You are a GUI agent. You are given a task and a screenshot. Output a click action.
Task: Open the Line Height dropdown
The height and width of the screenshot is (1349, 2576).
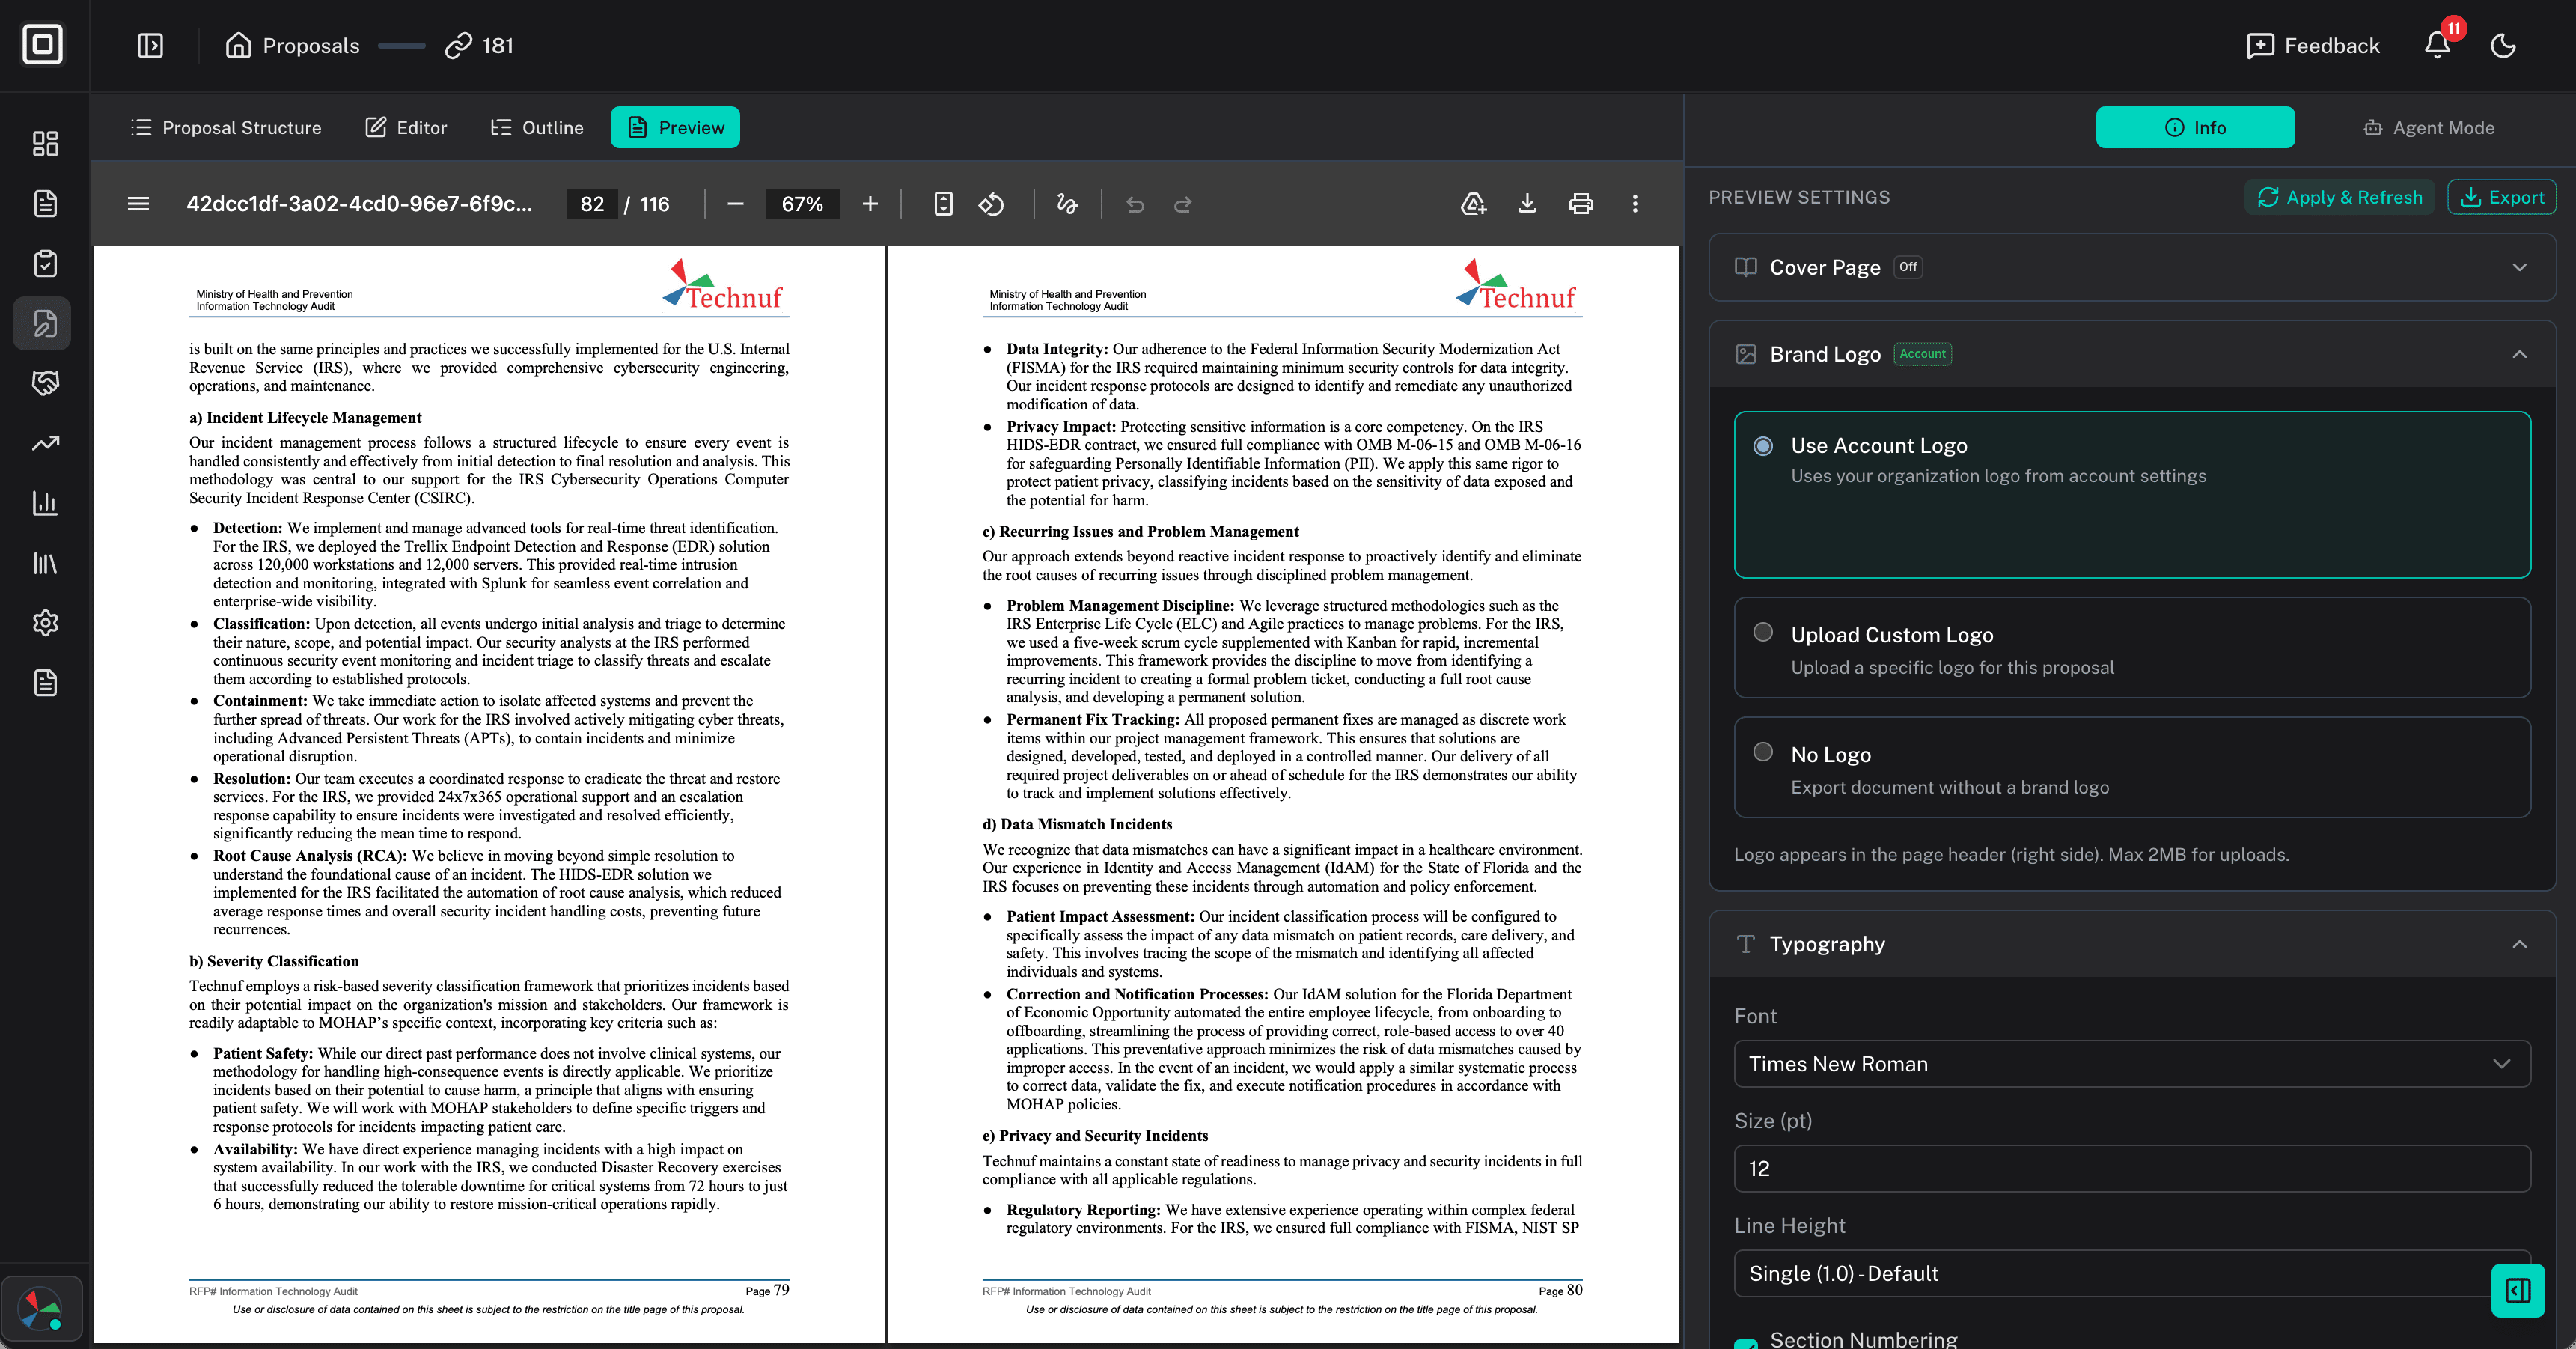pyautogui.click(x=2131, y=1273)
